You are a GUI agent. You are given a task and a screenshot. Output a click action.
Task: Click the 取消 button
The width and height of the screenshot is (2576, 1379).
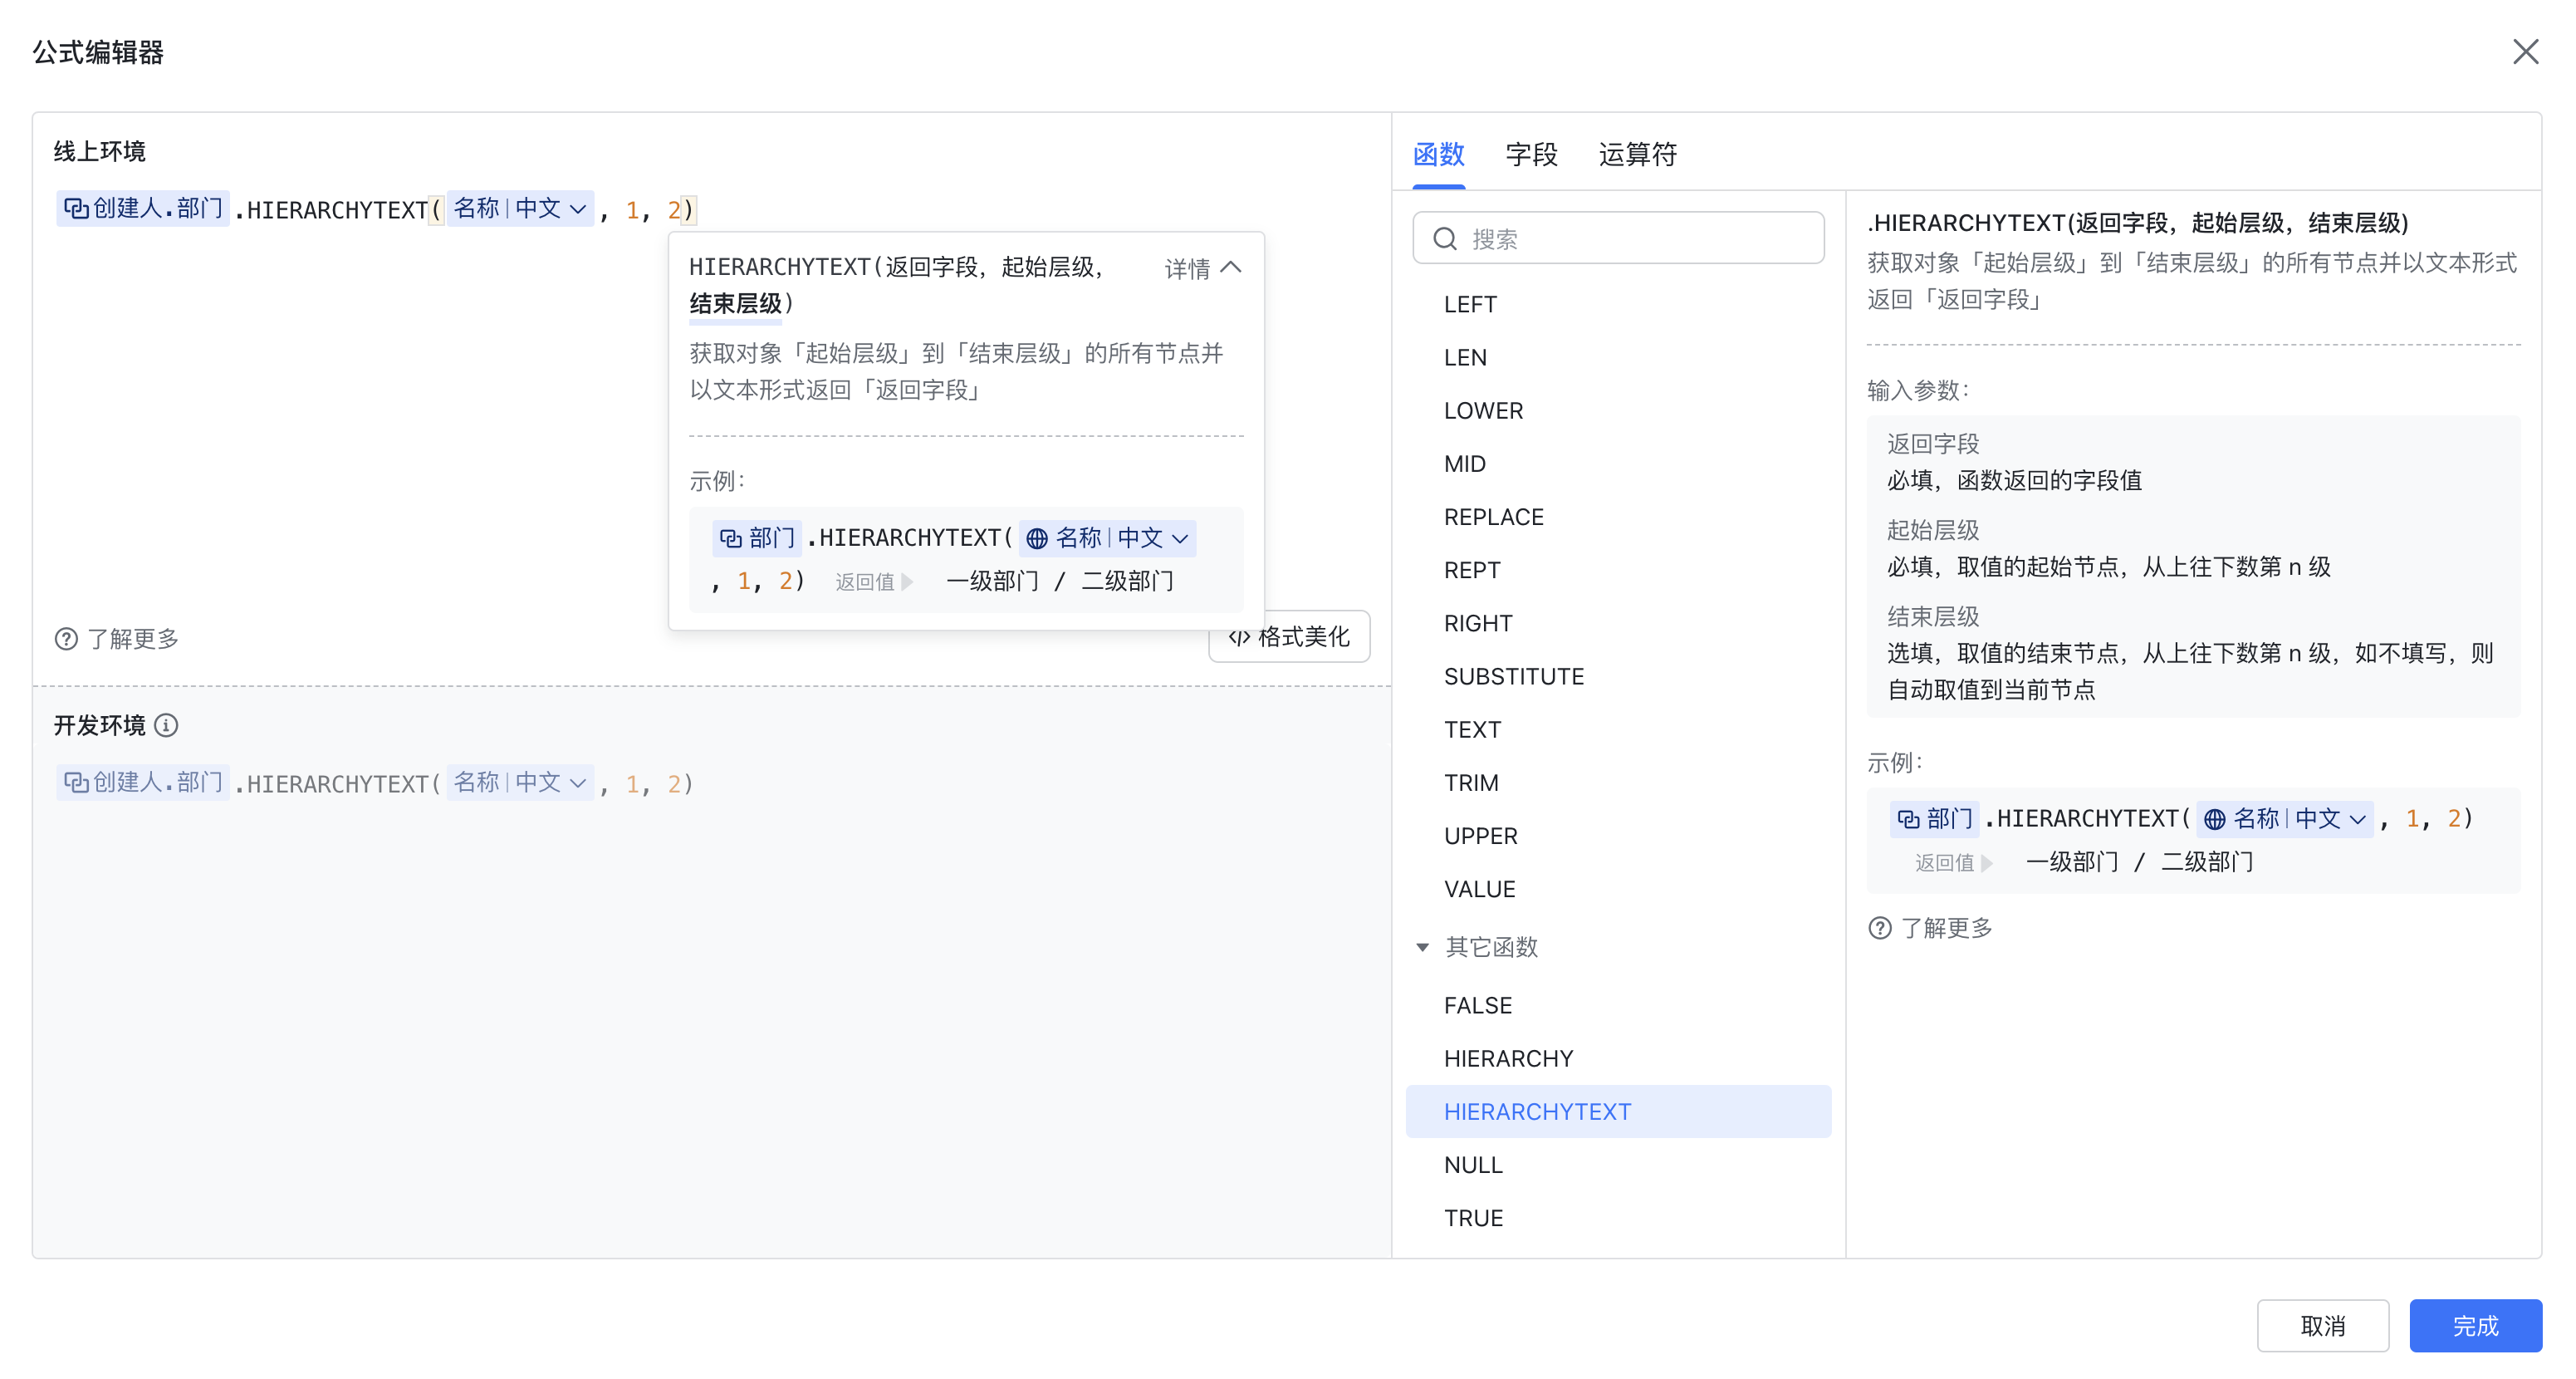tap(2322, 1326)
